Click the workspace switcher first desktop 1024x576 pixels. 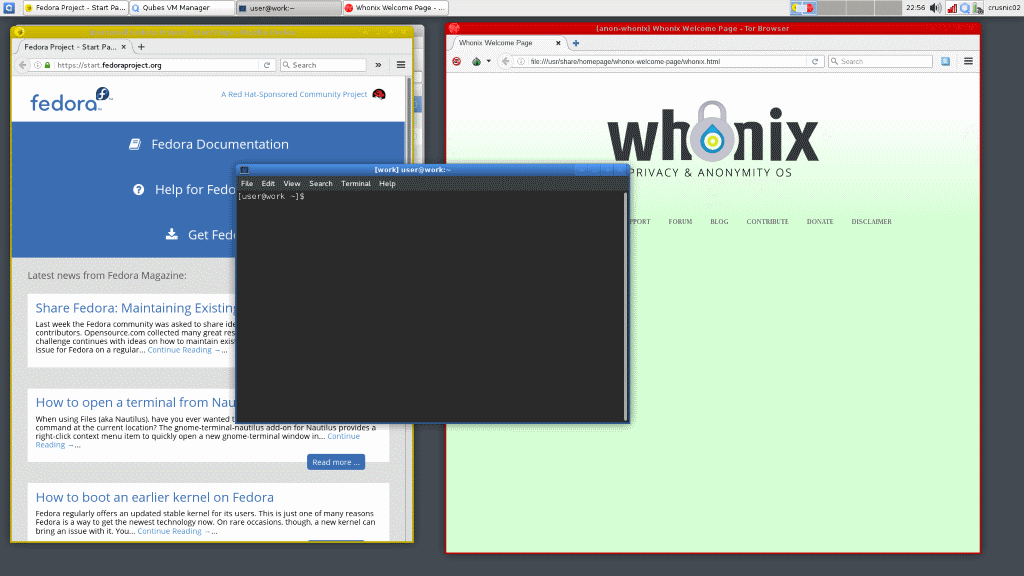click(803, 8)
